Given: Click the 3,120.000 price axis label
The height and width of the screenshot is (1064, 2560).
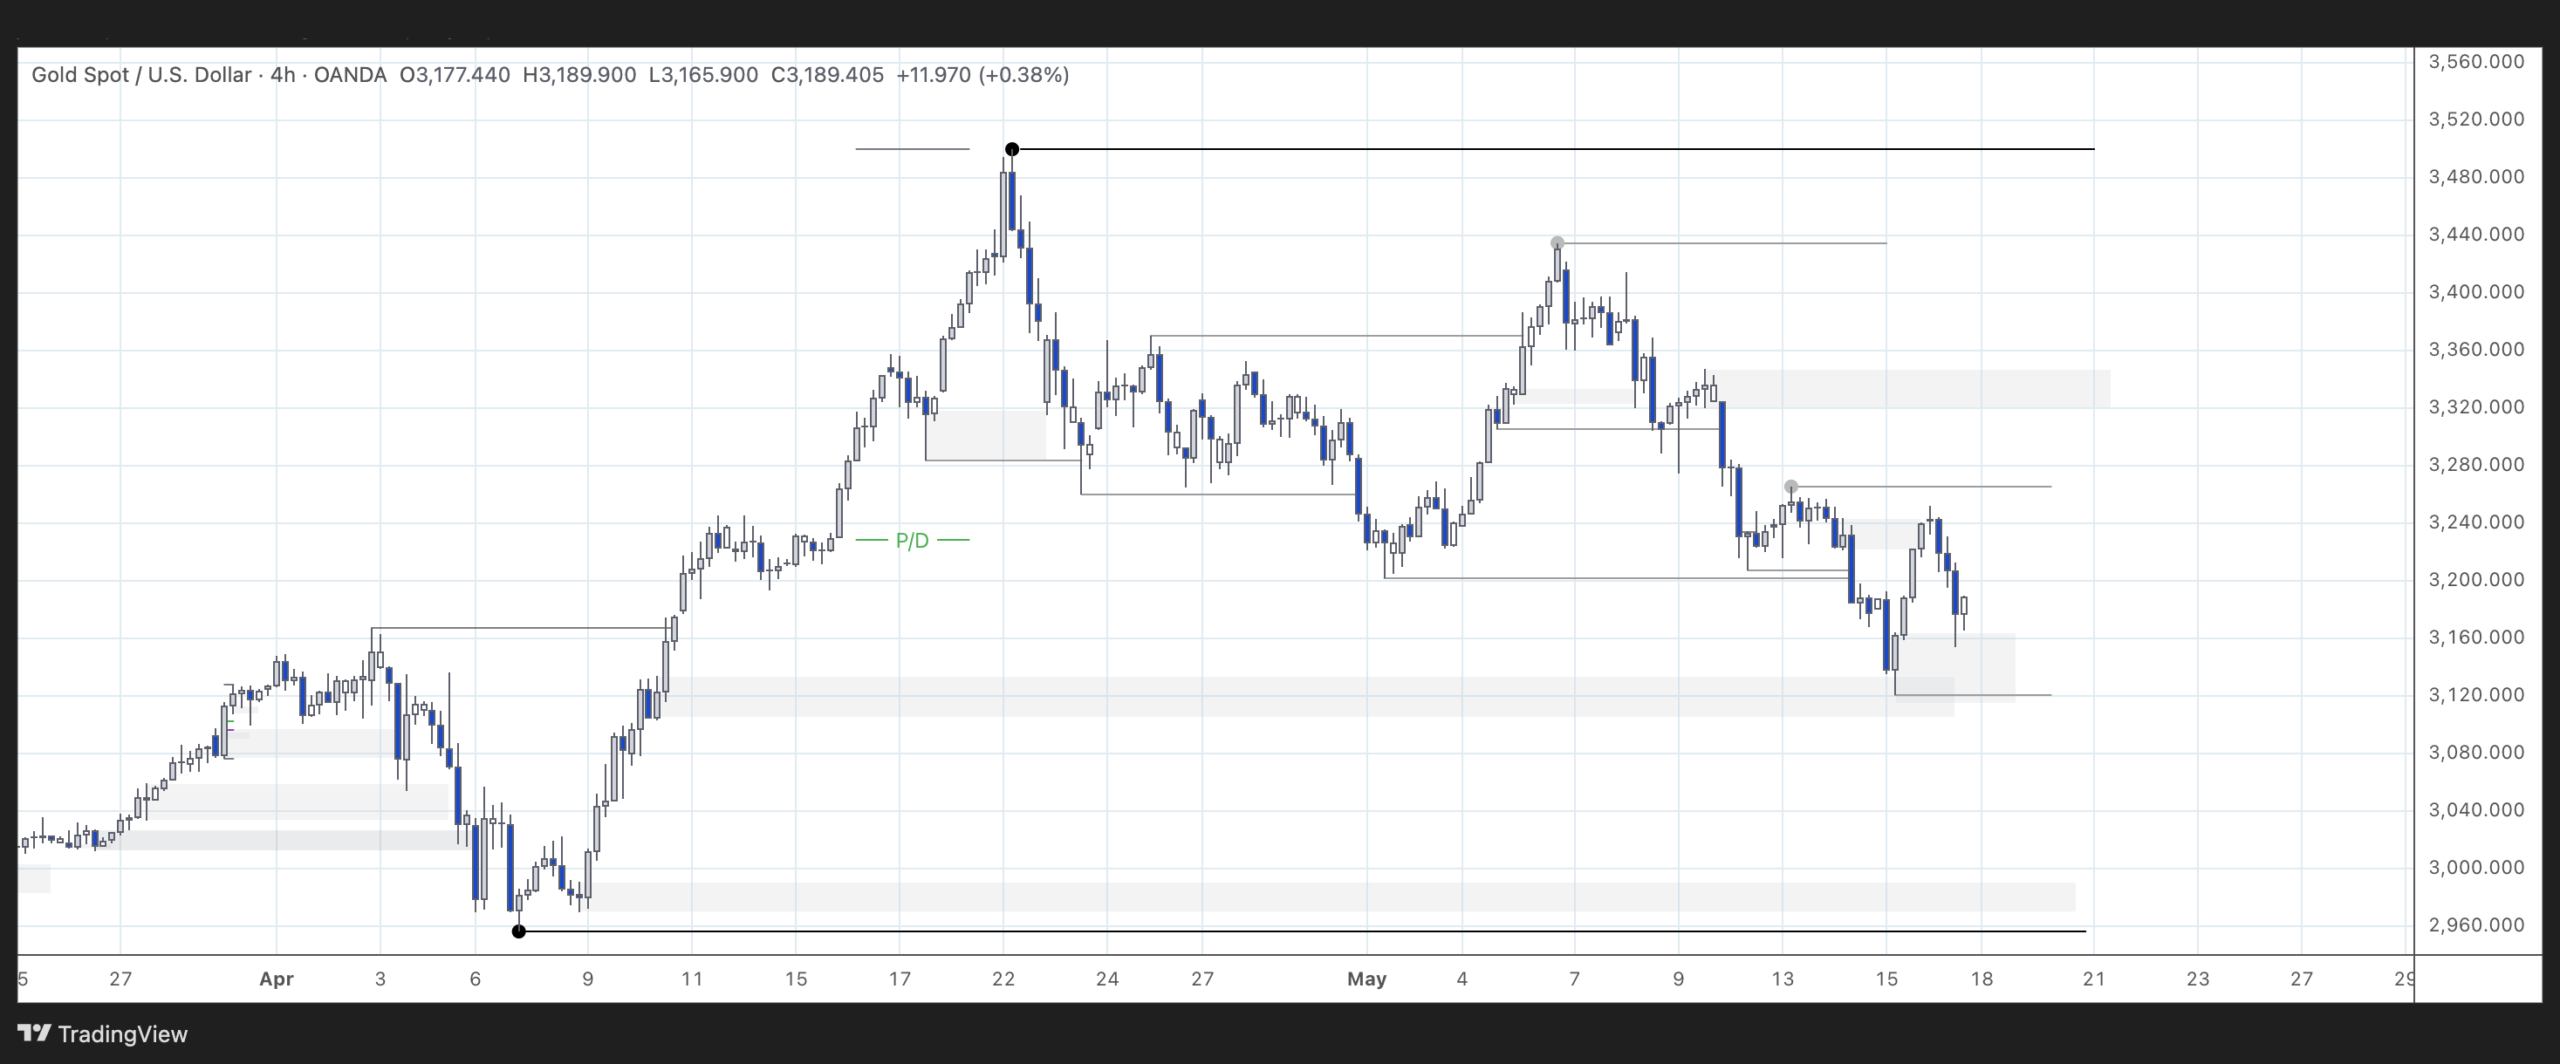Looking at the screenshot, I should click(x=2476, y=695).
